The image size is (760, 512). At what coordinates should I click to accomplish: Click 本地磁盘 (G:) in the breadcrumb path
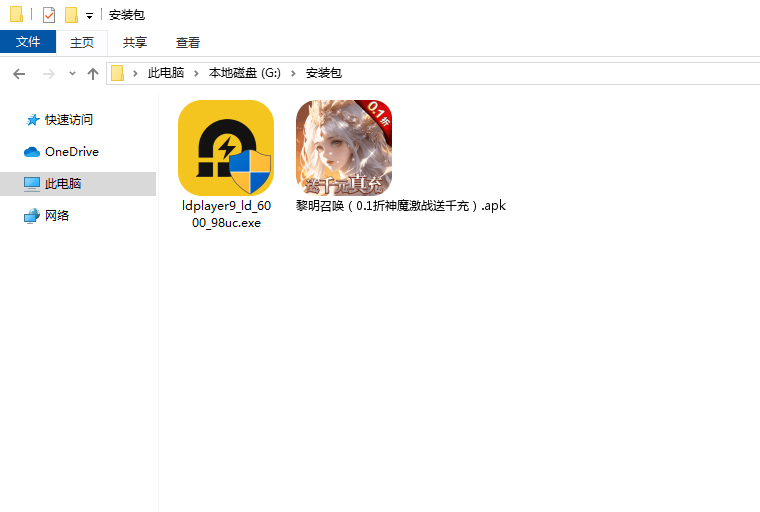[245, 74]
